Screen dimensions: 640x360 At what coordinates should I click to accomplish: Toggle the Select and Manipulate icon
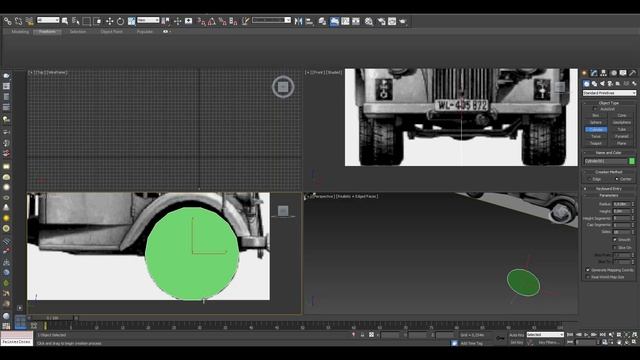click(x=178, y=21)
